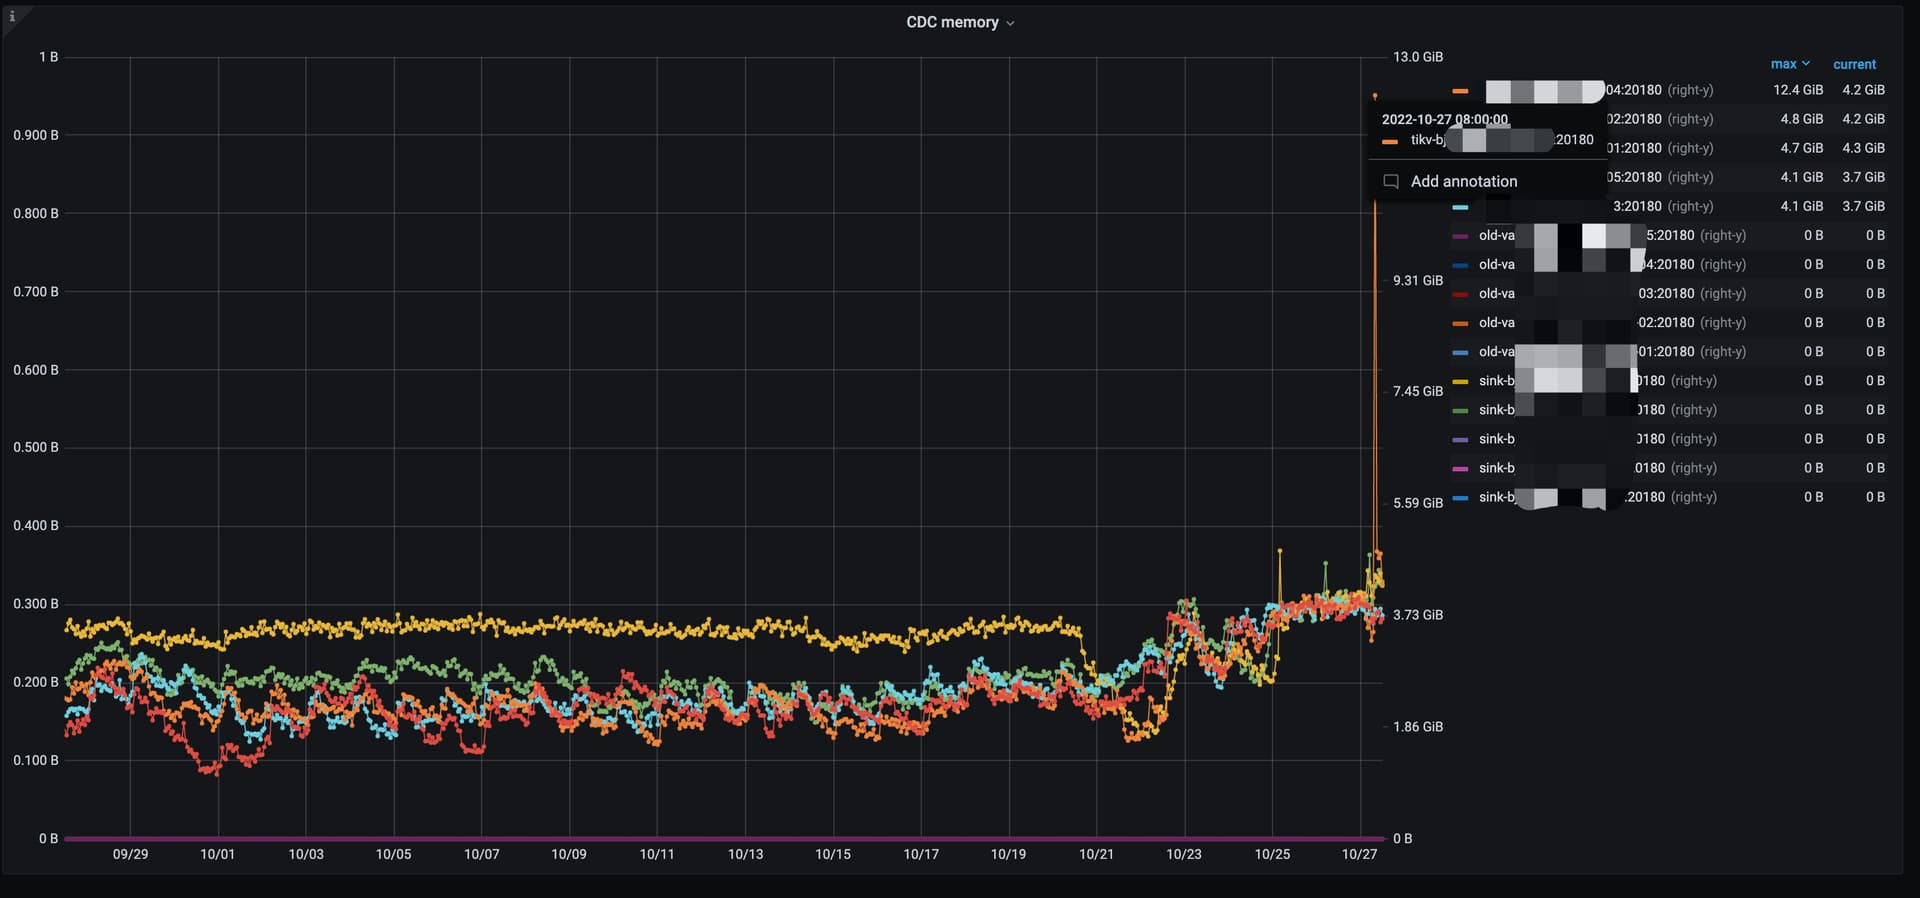Click the speech-bubble icon beside Add annotation
The height and width of the screenshot is (898, 1920).
click(x=1390, y=181)
